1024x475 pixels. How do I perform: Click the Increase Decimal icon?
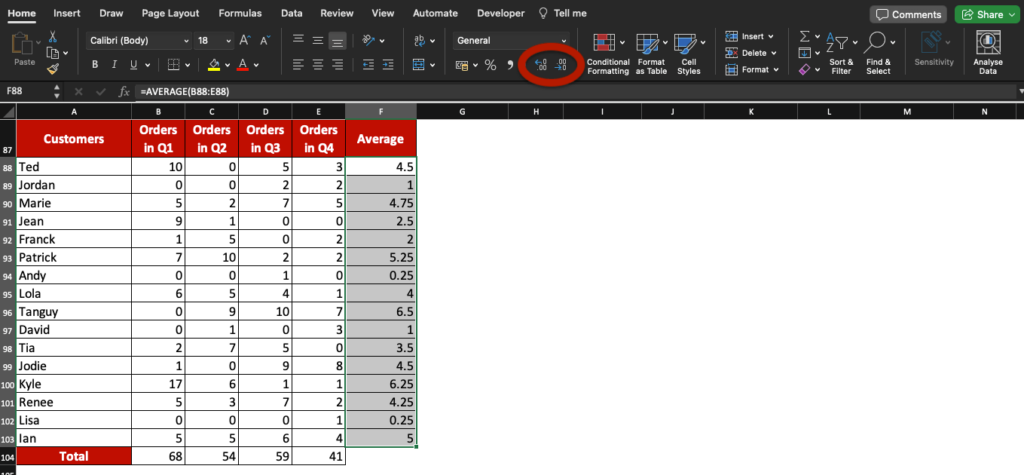pyautogui.click(x=540, y=65)
